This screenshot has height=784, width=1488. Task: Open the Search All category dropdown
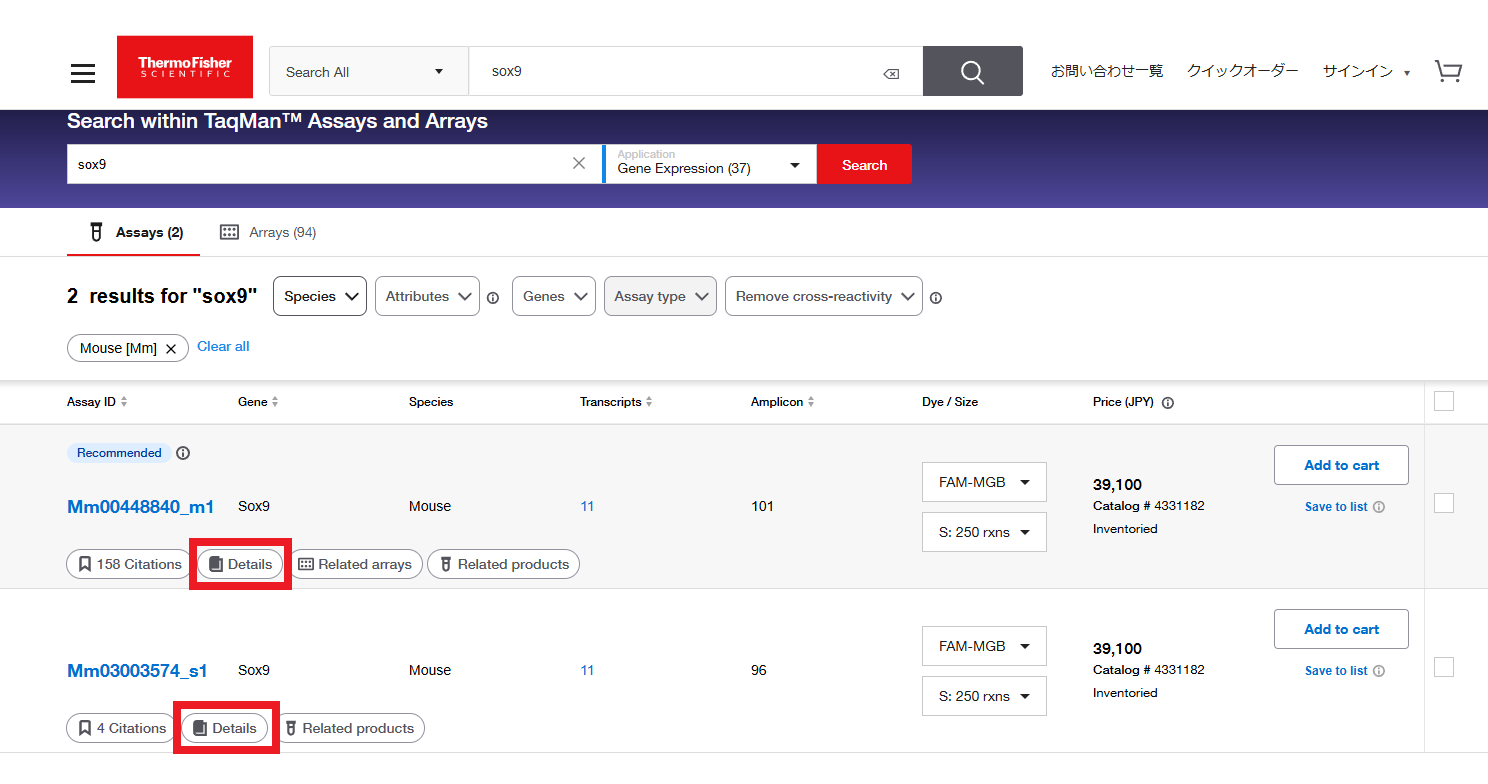click(x=368, y=72)
